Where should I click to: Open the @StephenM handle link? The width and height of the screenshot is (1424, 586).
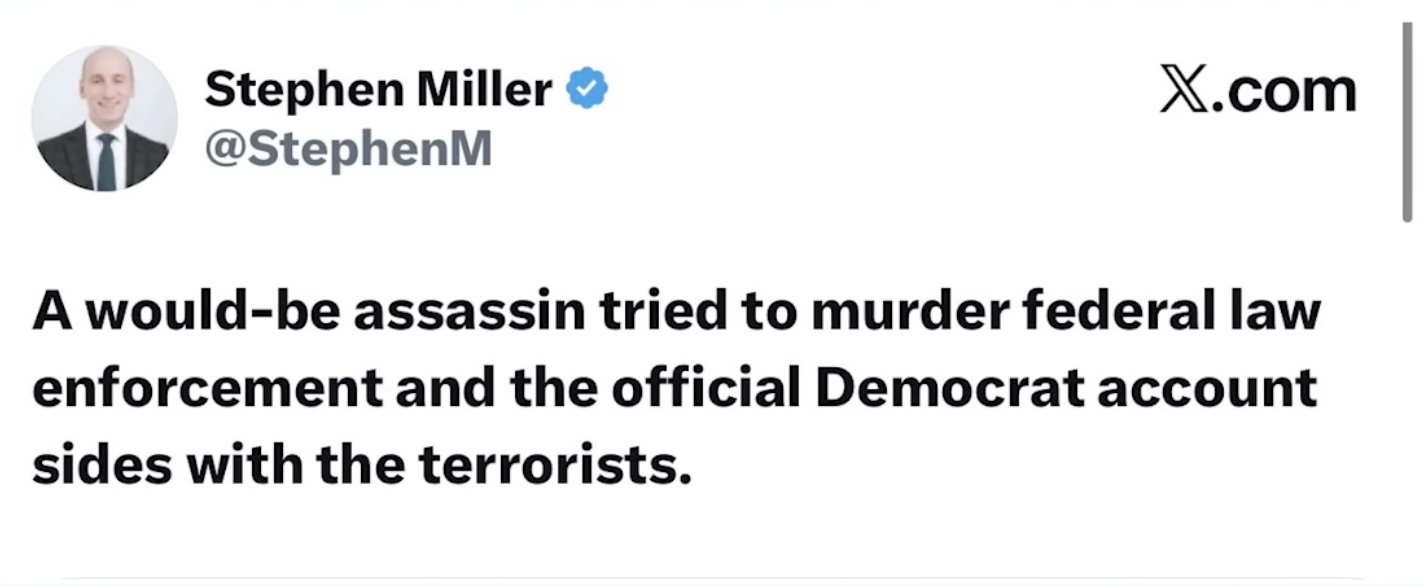(x=348, y=149)
